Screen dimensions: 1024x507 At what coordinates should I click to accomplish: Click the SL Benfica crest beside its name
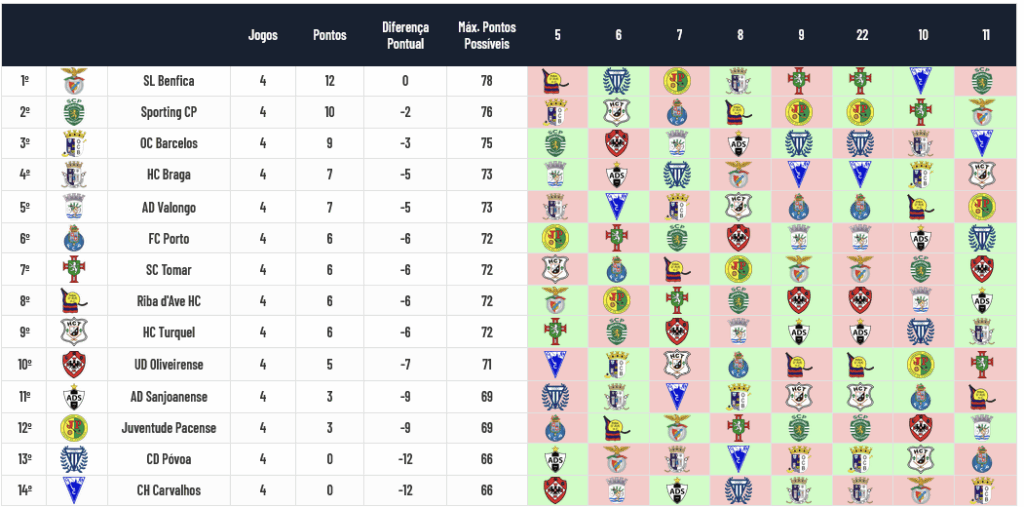tap(74, 81)
